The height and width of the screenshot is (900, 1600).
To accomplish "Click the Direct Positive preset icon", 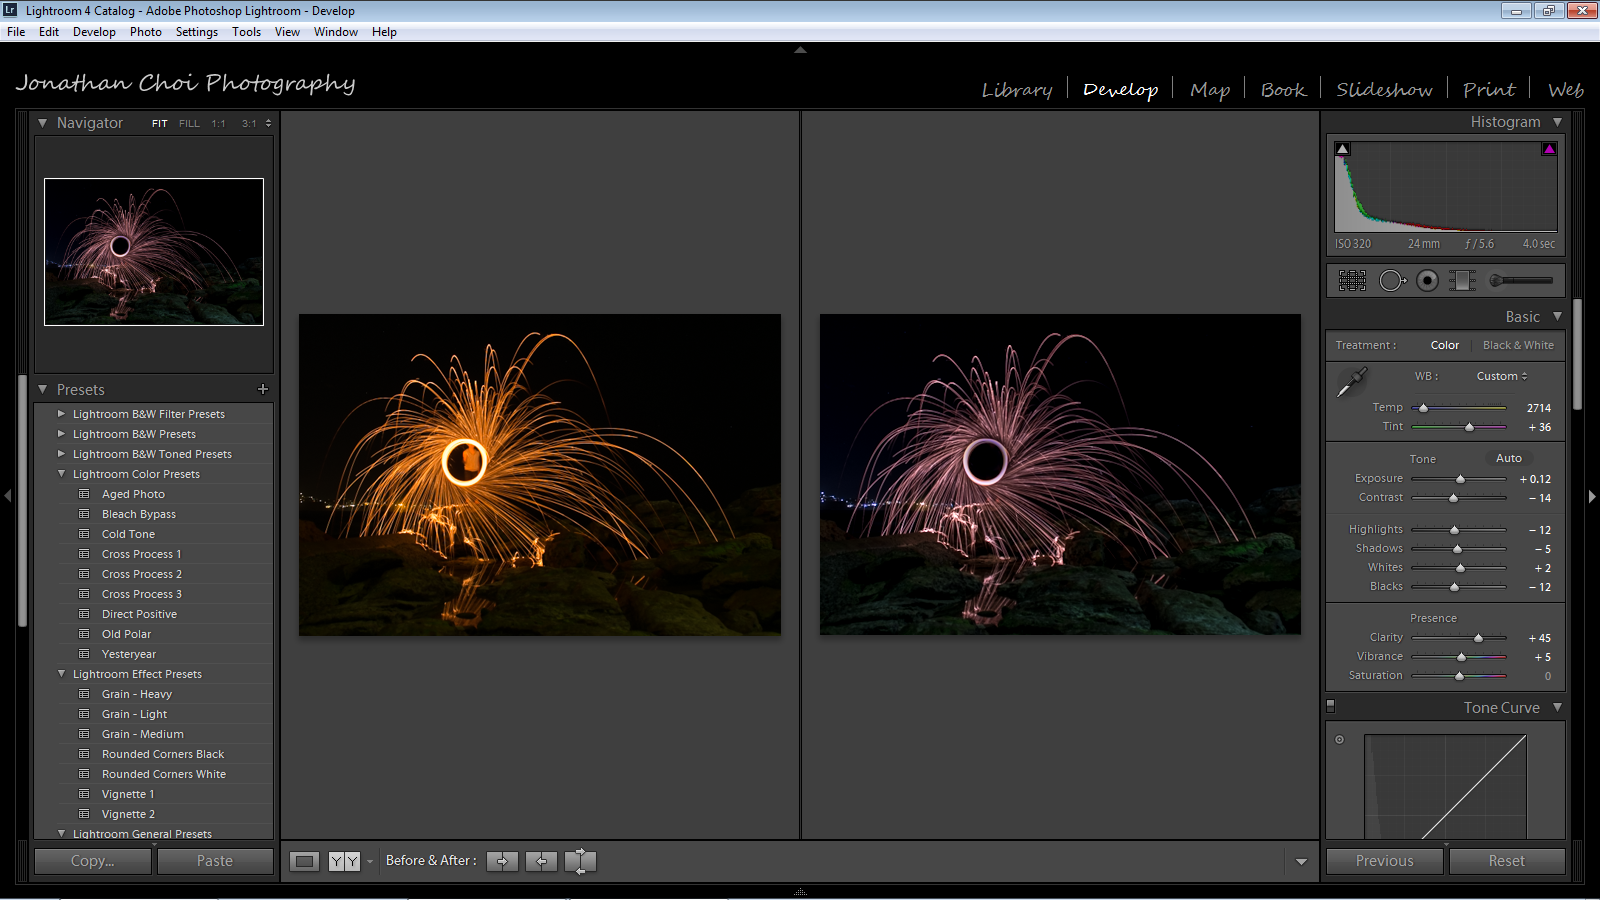I will pos(84,614).
